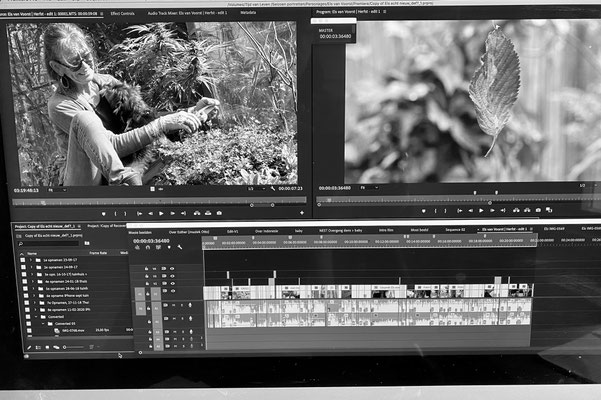Click Mark In in the Source monitor
The height and width of the screenshot is (400, 601).
(x=115, y=213)
